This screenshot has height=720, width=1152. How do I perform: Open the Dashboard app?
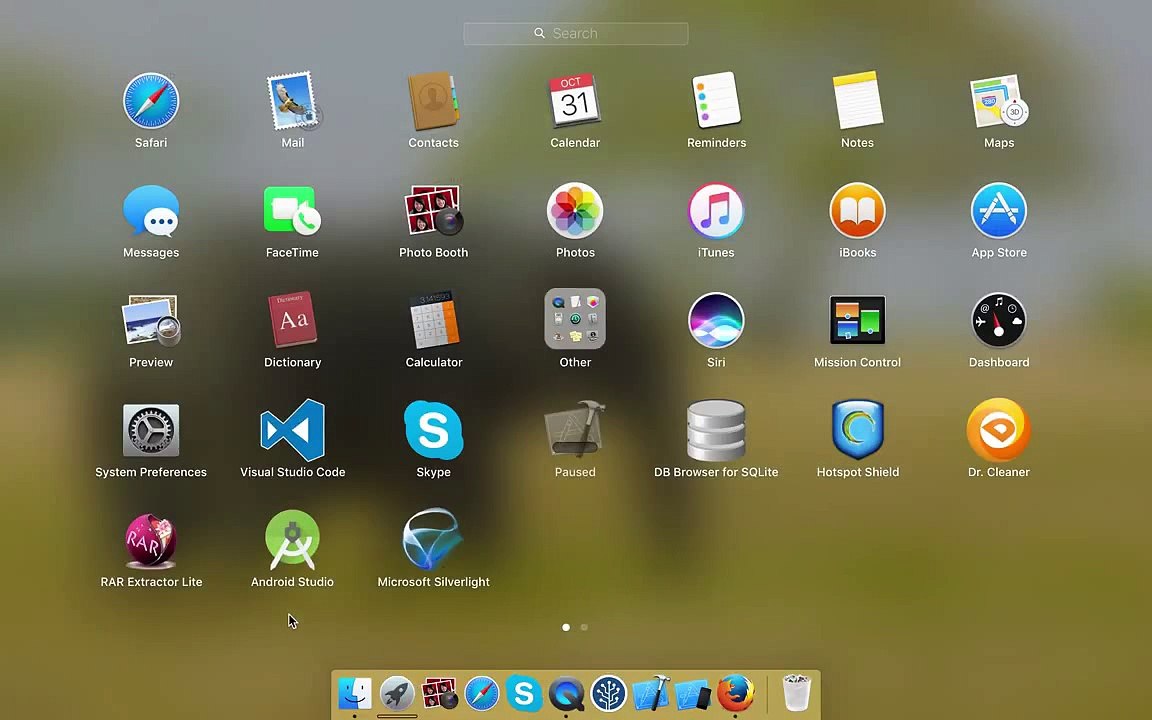[x=999, y=320]
